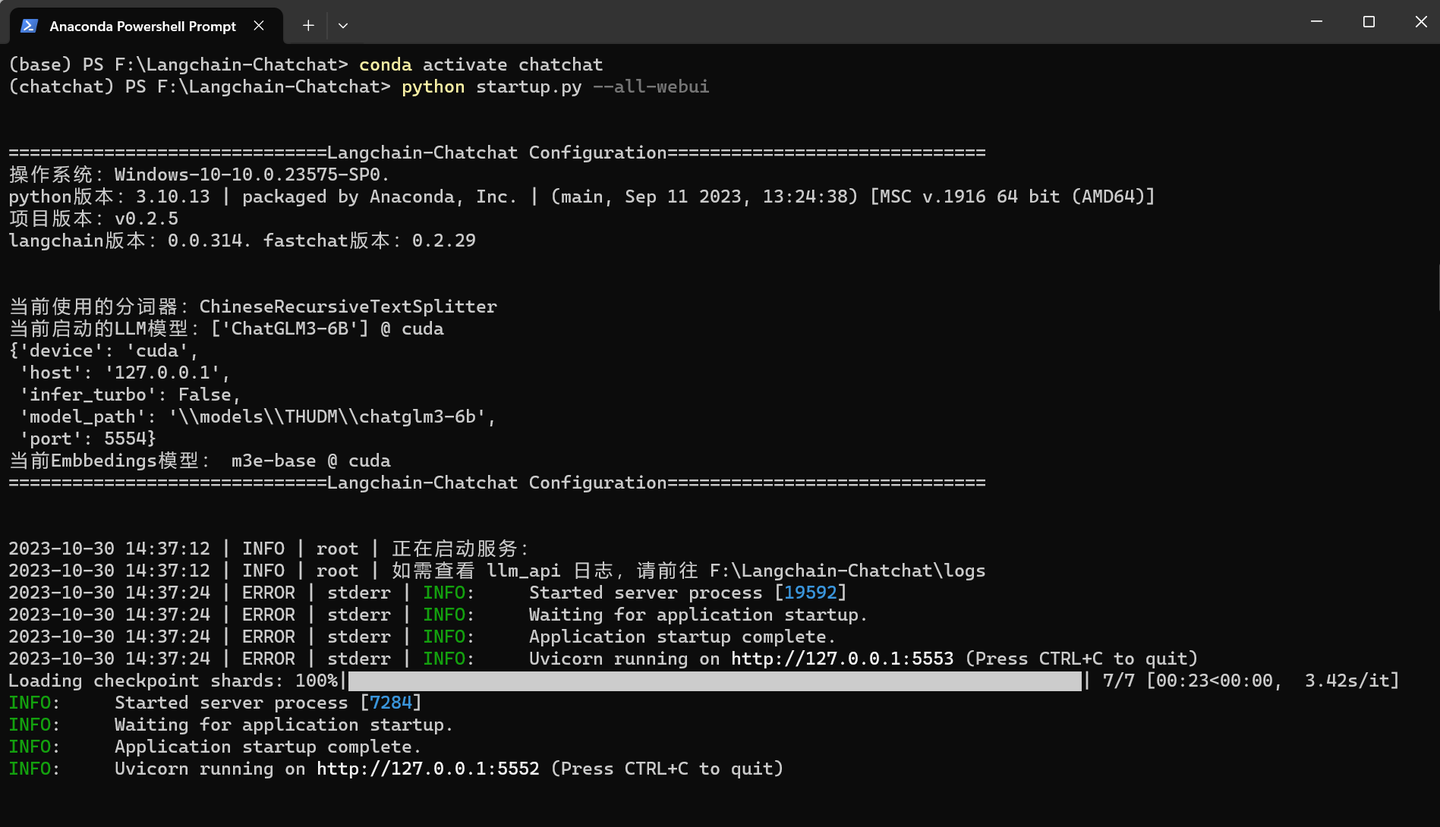Click the 'Windows-10-10.0.23575-SP0' OS text
This screenshot has height=827, width=1440.
pos(248,175)
